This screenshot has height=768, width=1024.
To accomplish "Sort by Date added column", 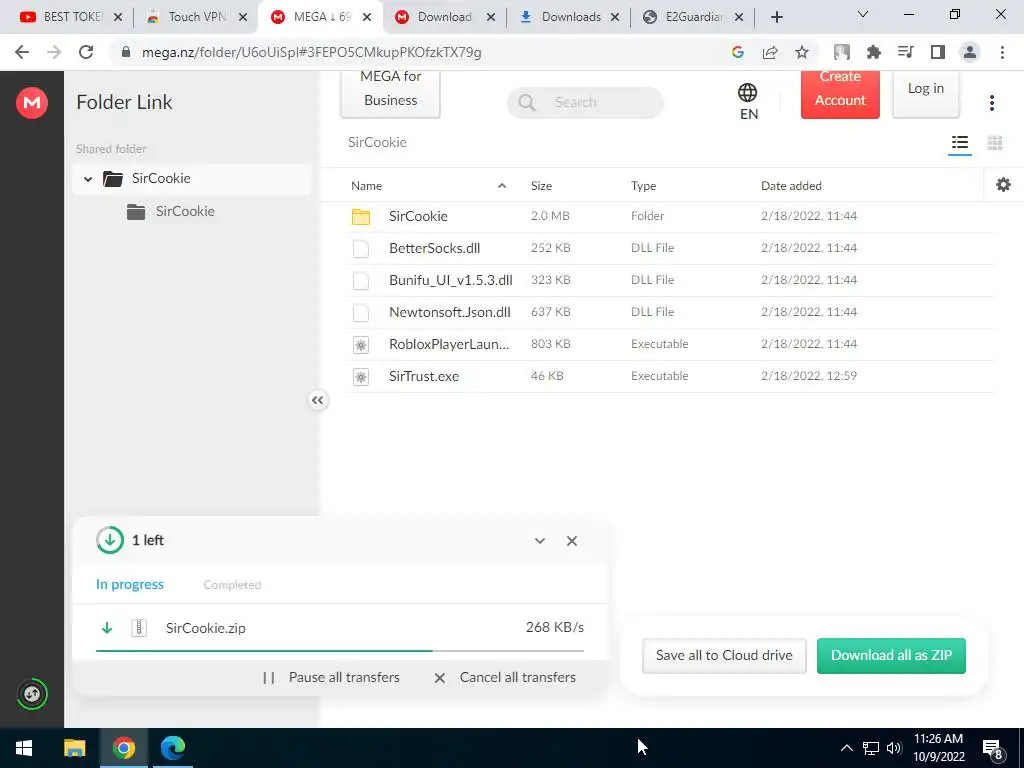I will point(791,186).
